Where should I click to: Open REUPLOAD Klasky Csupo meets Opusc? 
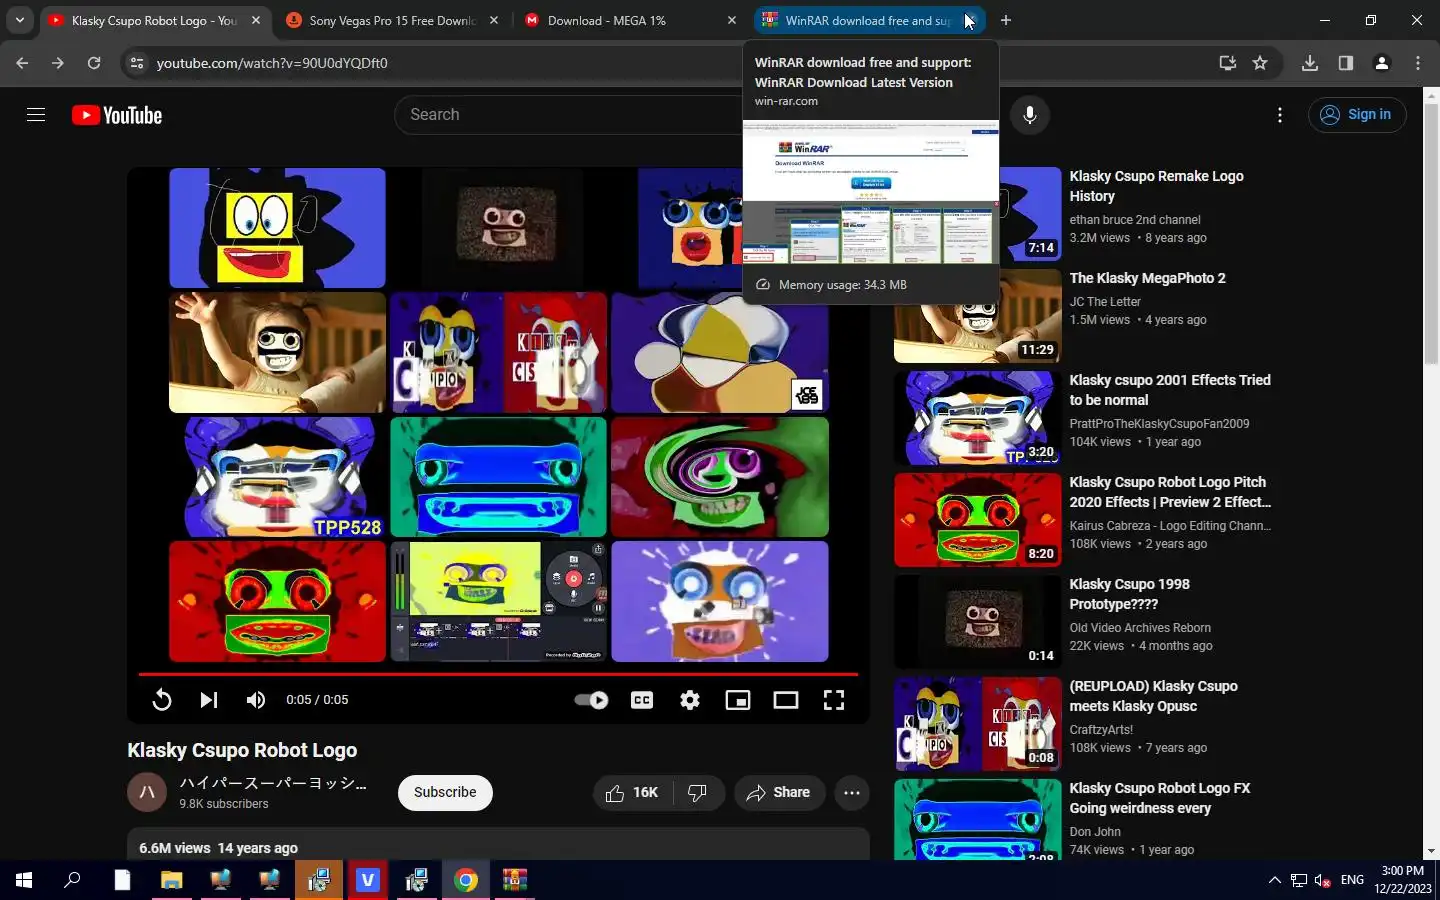[x=1153, y=696]
